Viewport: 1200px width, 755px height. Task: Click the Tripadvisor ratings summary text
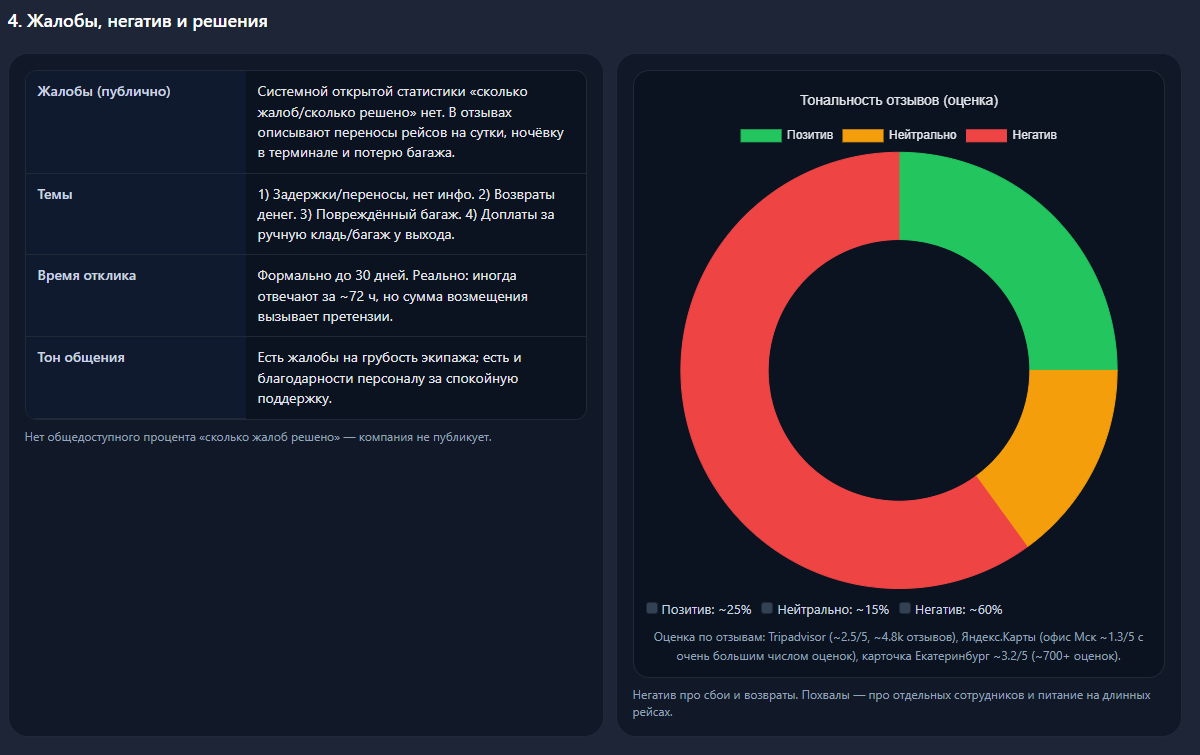point(898,646)
